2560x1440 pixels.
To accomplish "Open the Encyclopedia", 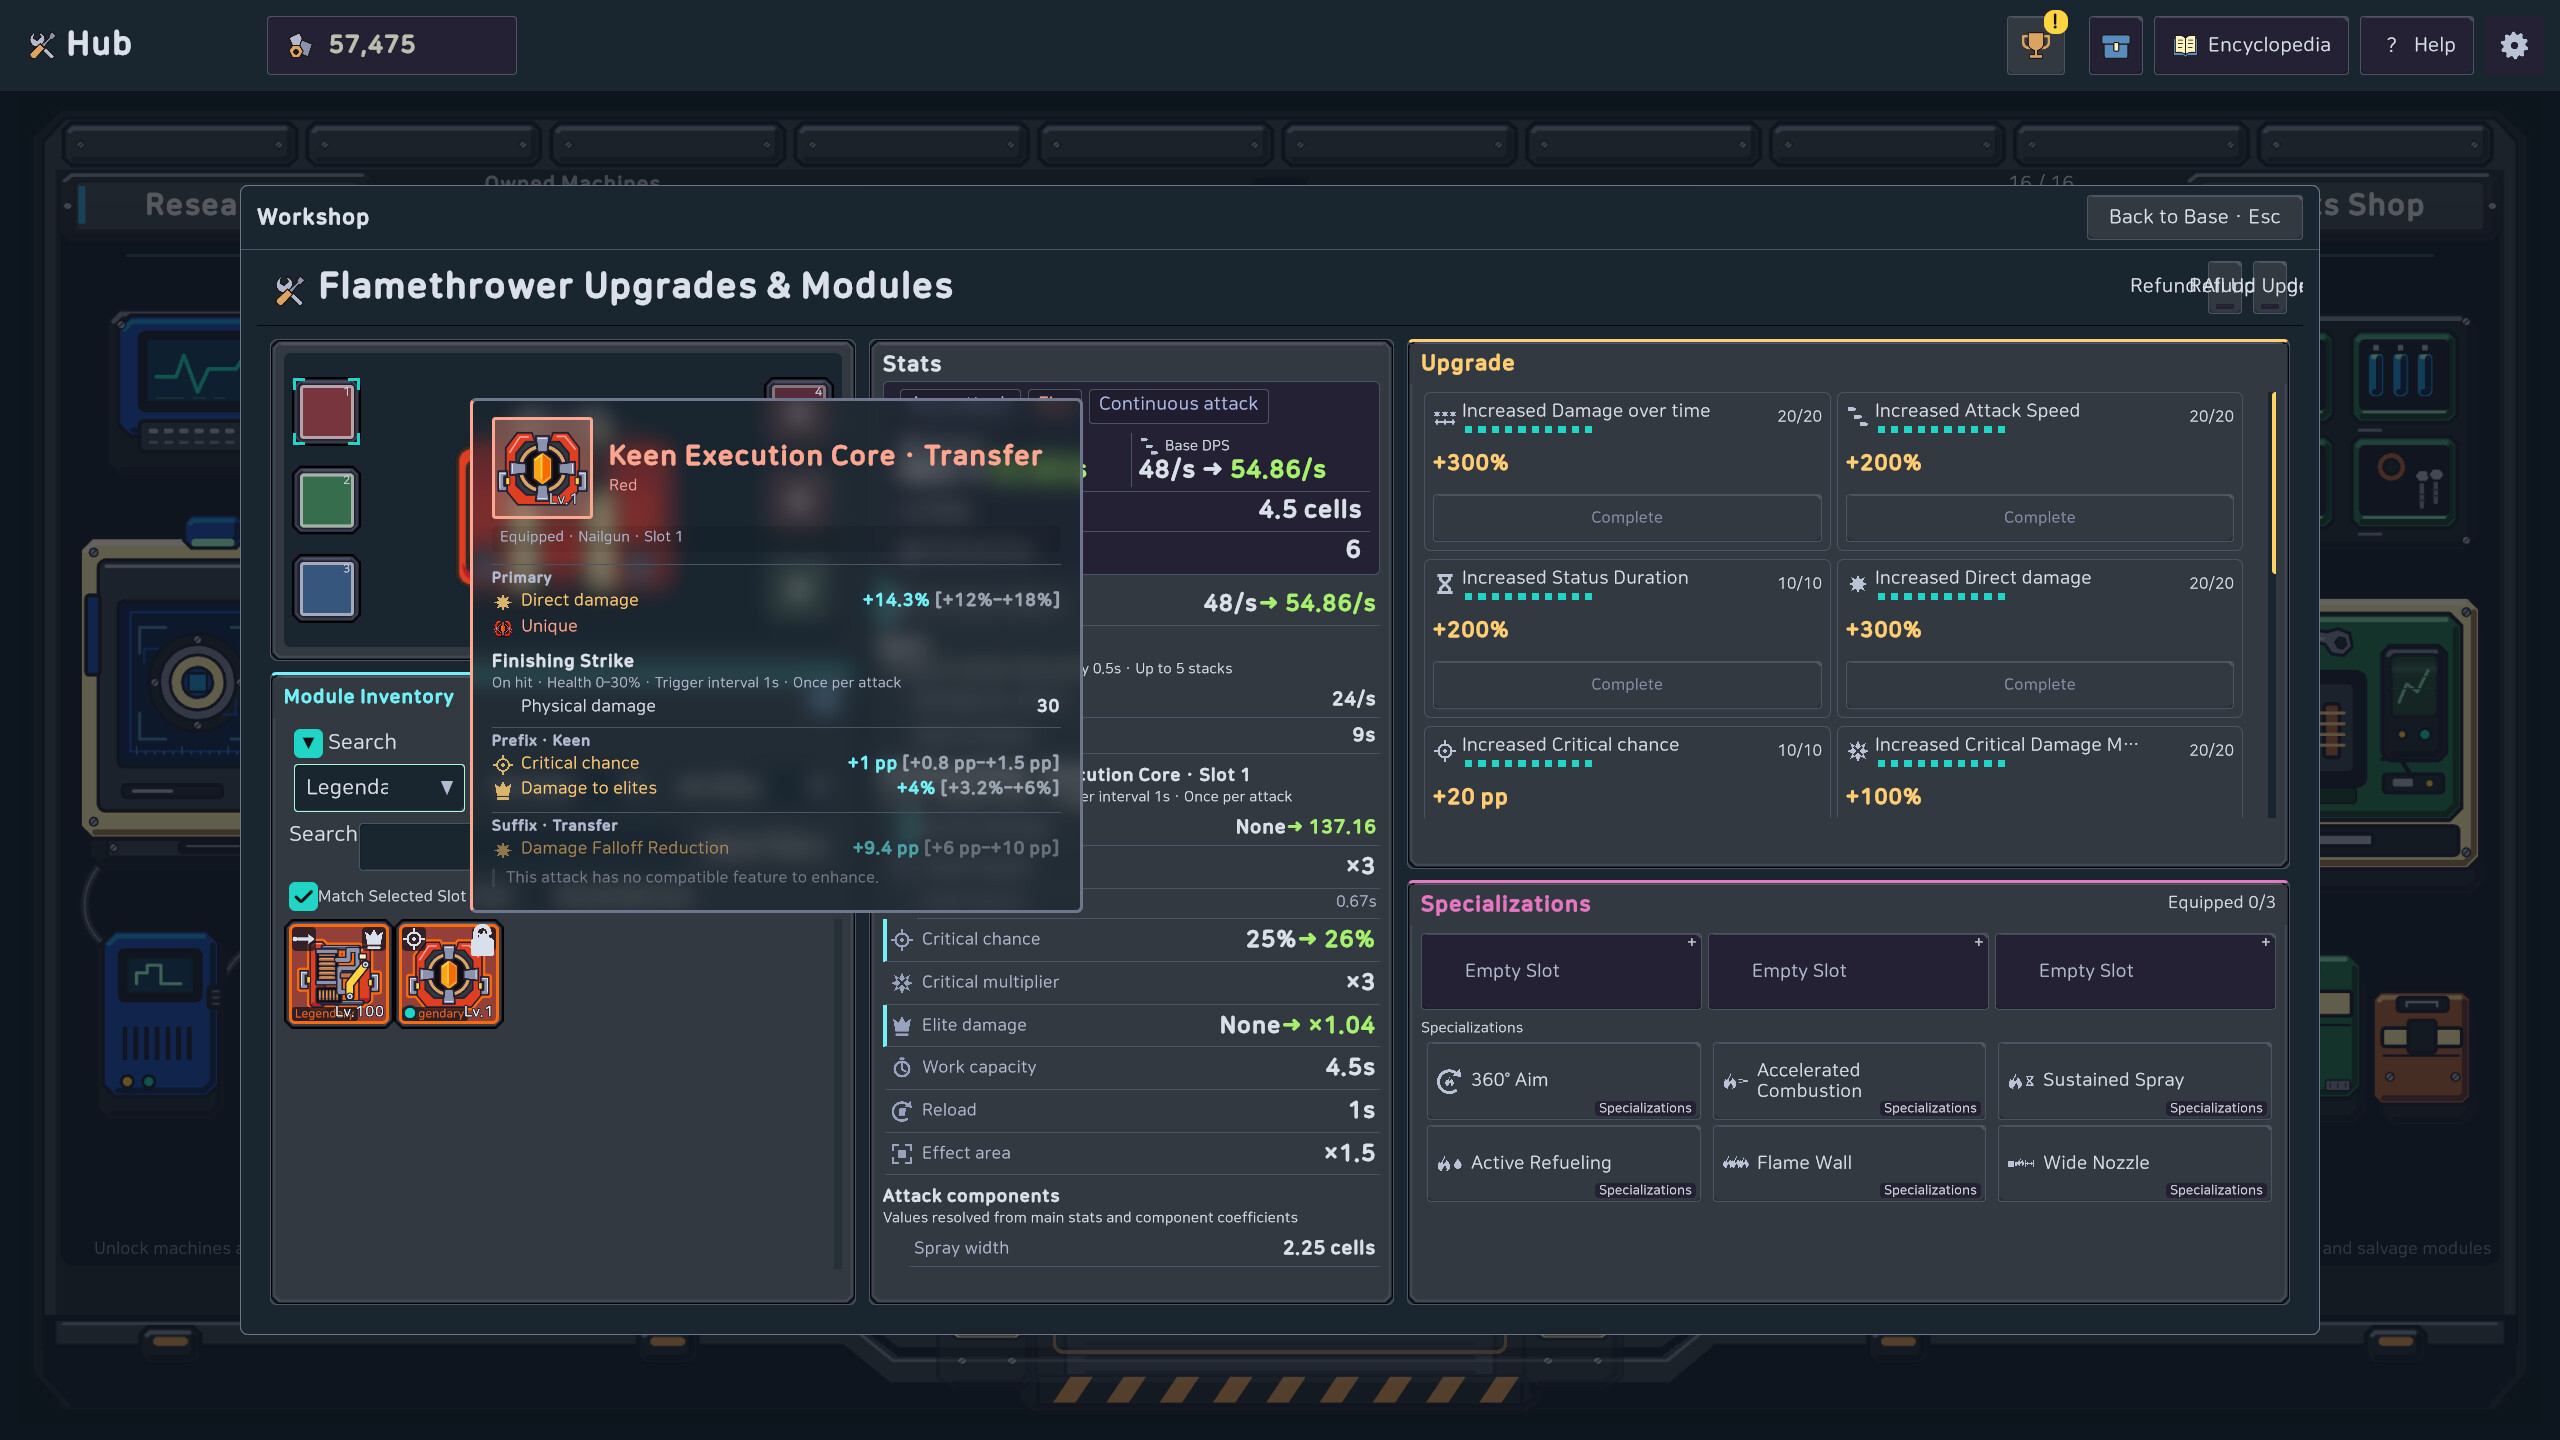I will [2251, 45].
